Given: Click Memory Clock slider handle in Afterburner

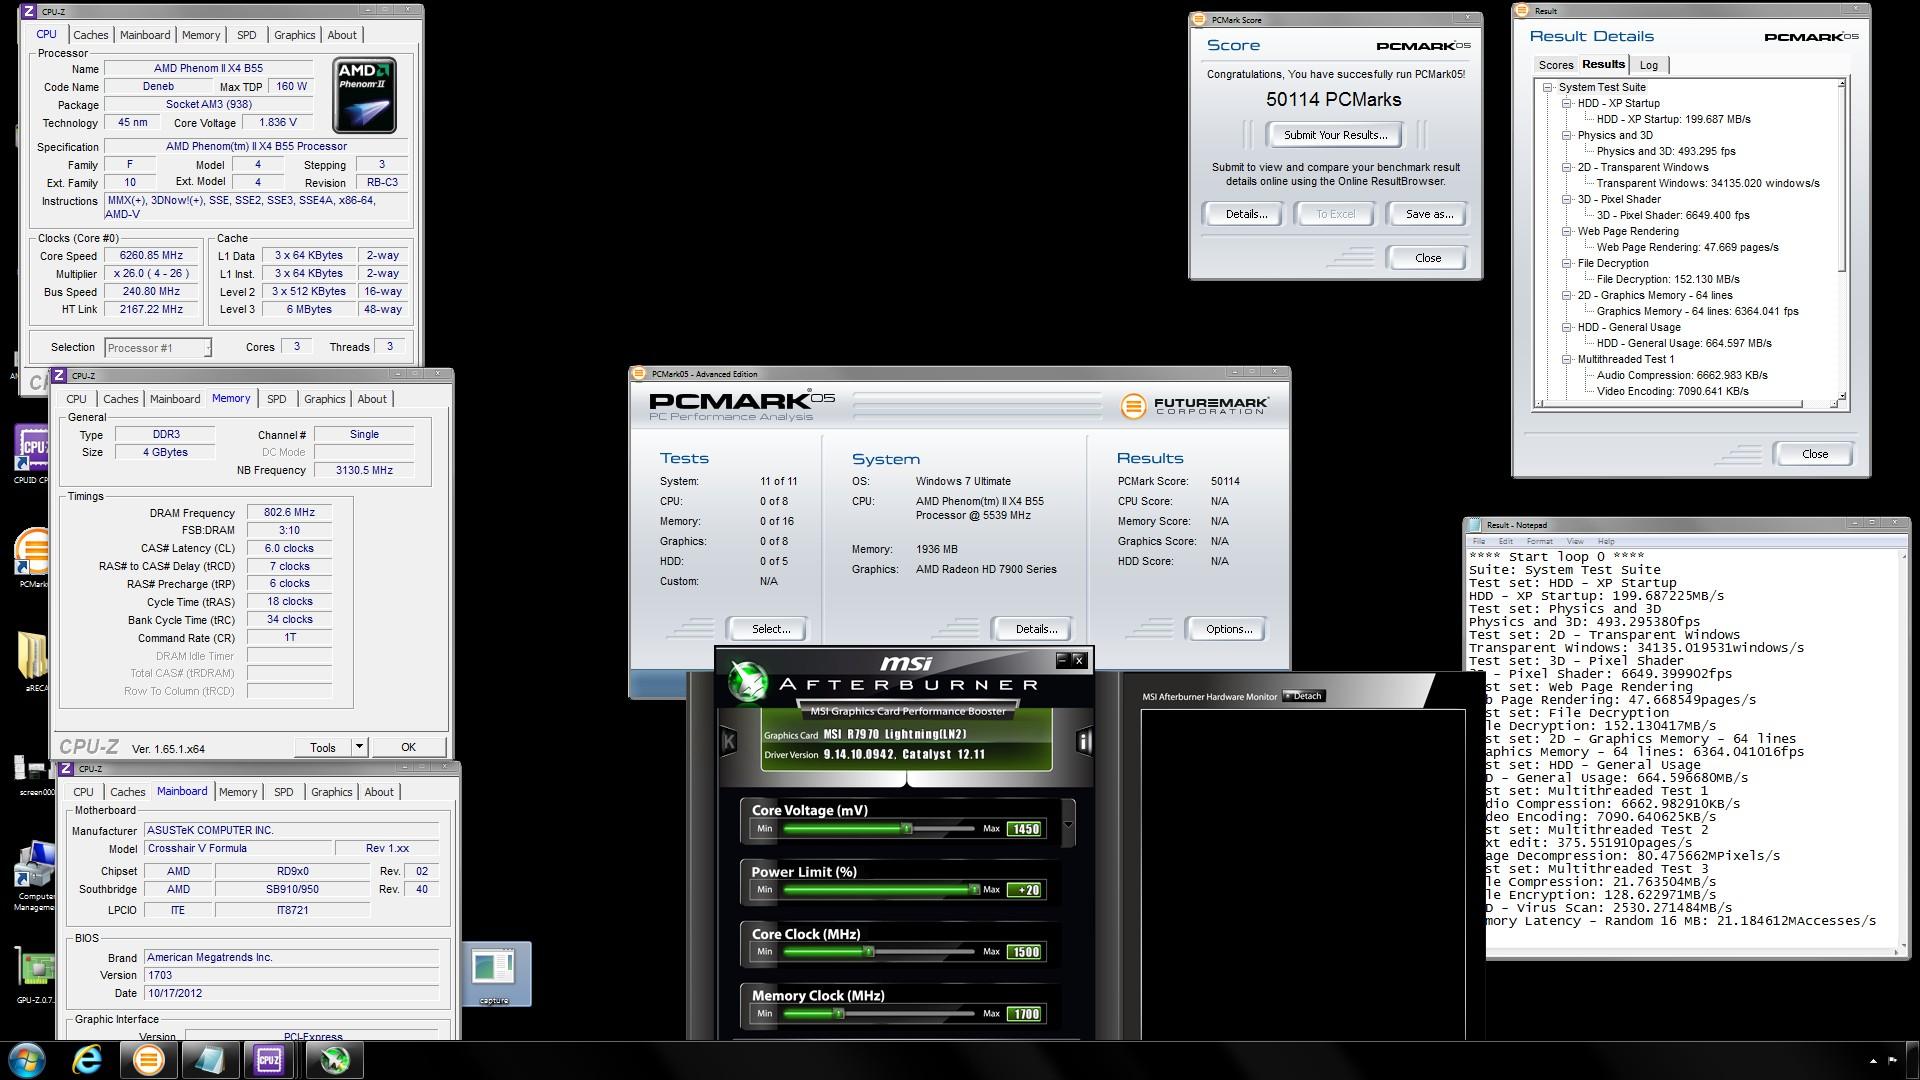Looking at the screenshot, I should tap(839, 1014).
